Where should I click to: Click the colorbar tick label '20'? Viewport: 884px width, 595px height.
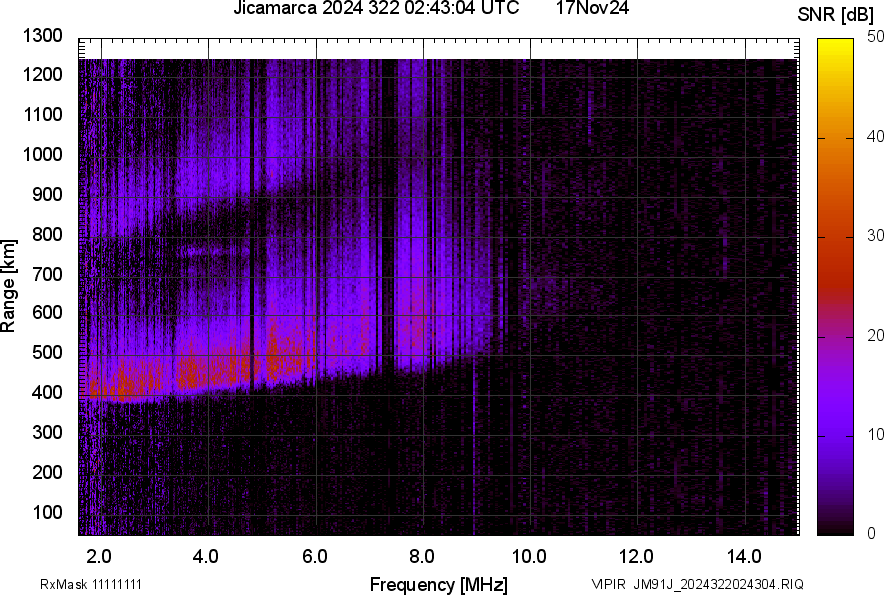pyautogui.click(x=875, y=335)
